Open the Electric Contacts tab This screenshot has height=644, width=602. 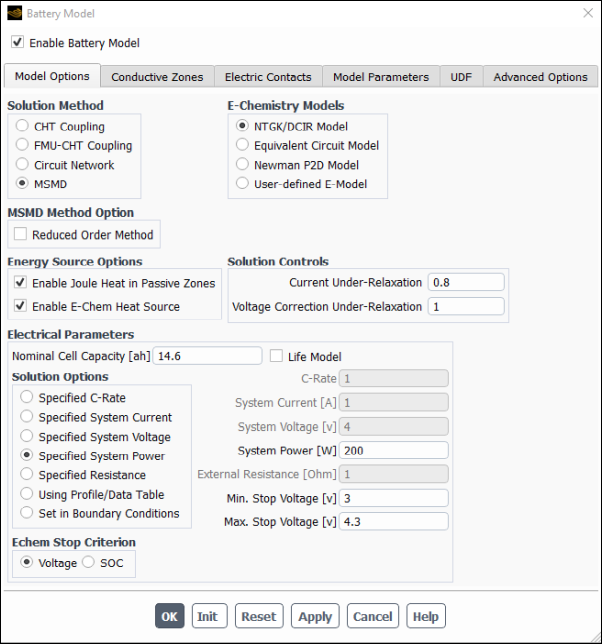tap(268, 77)
